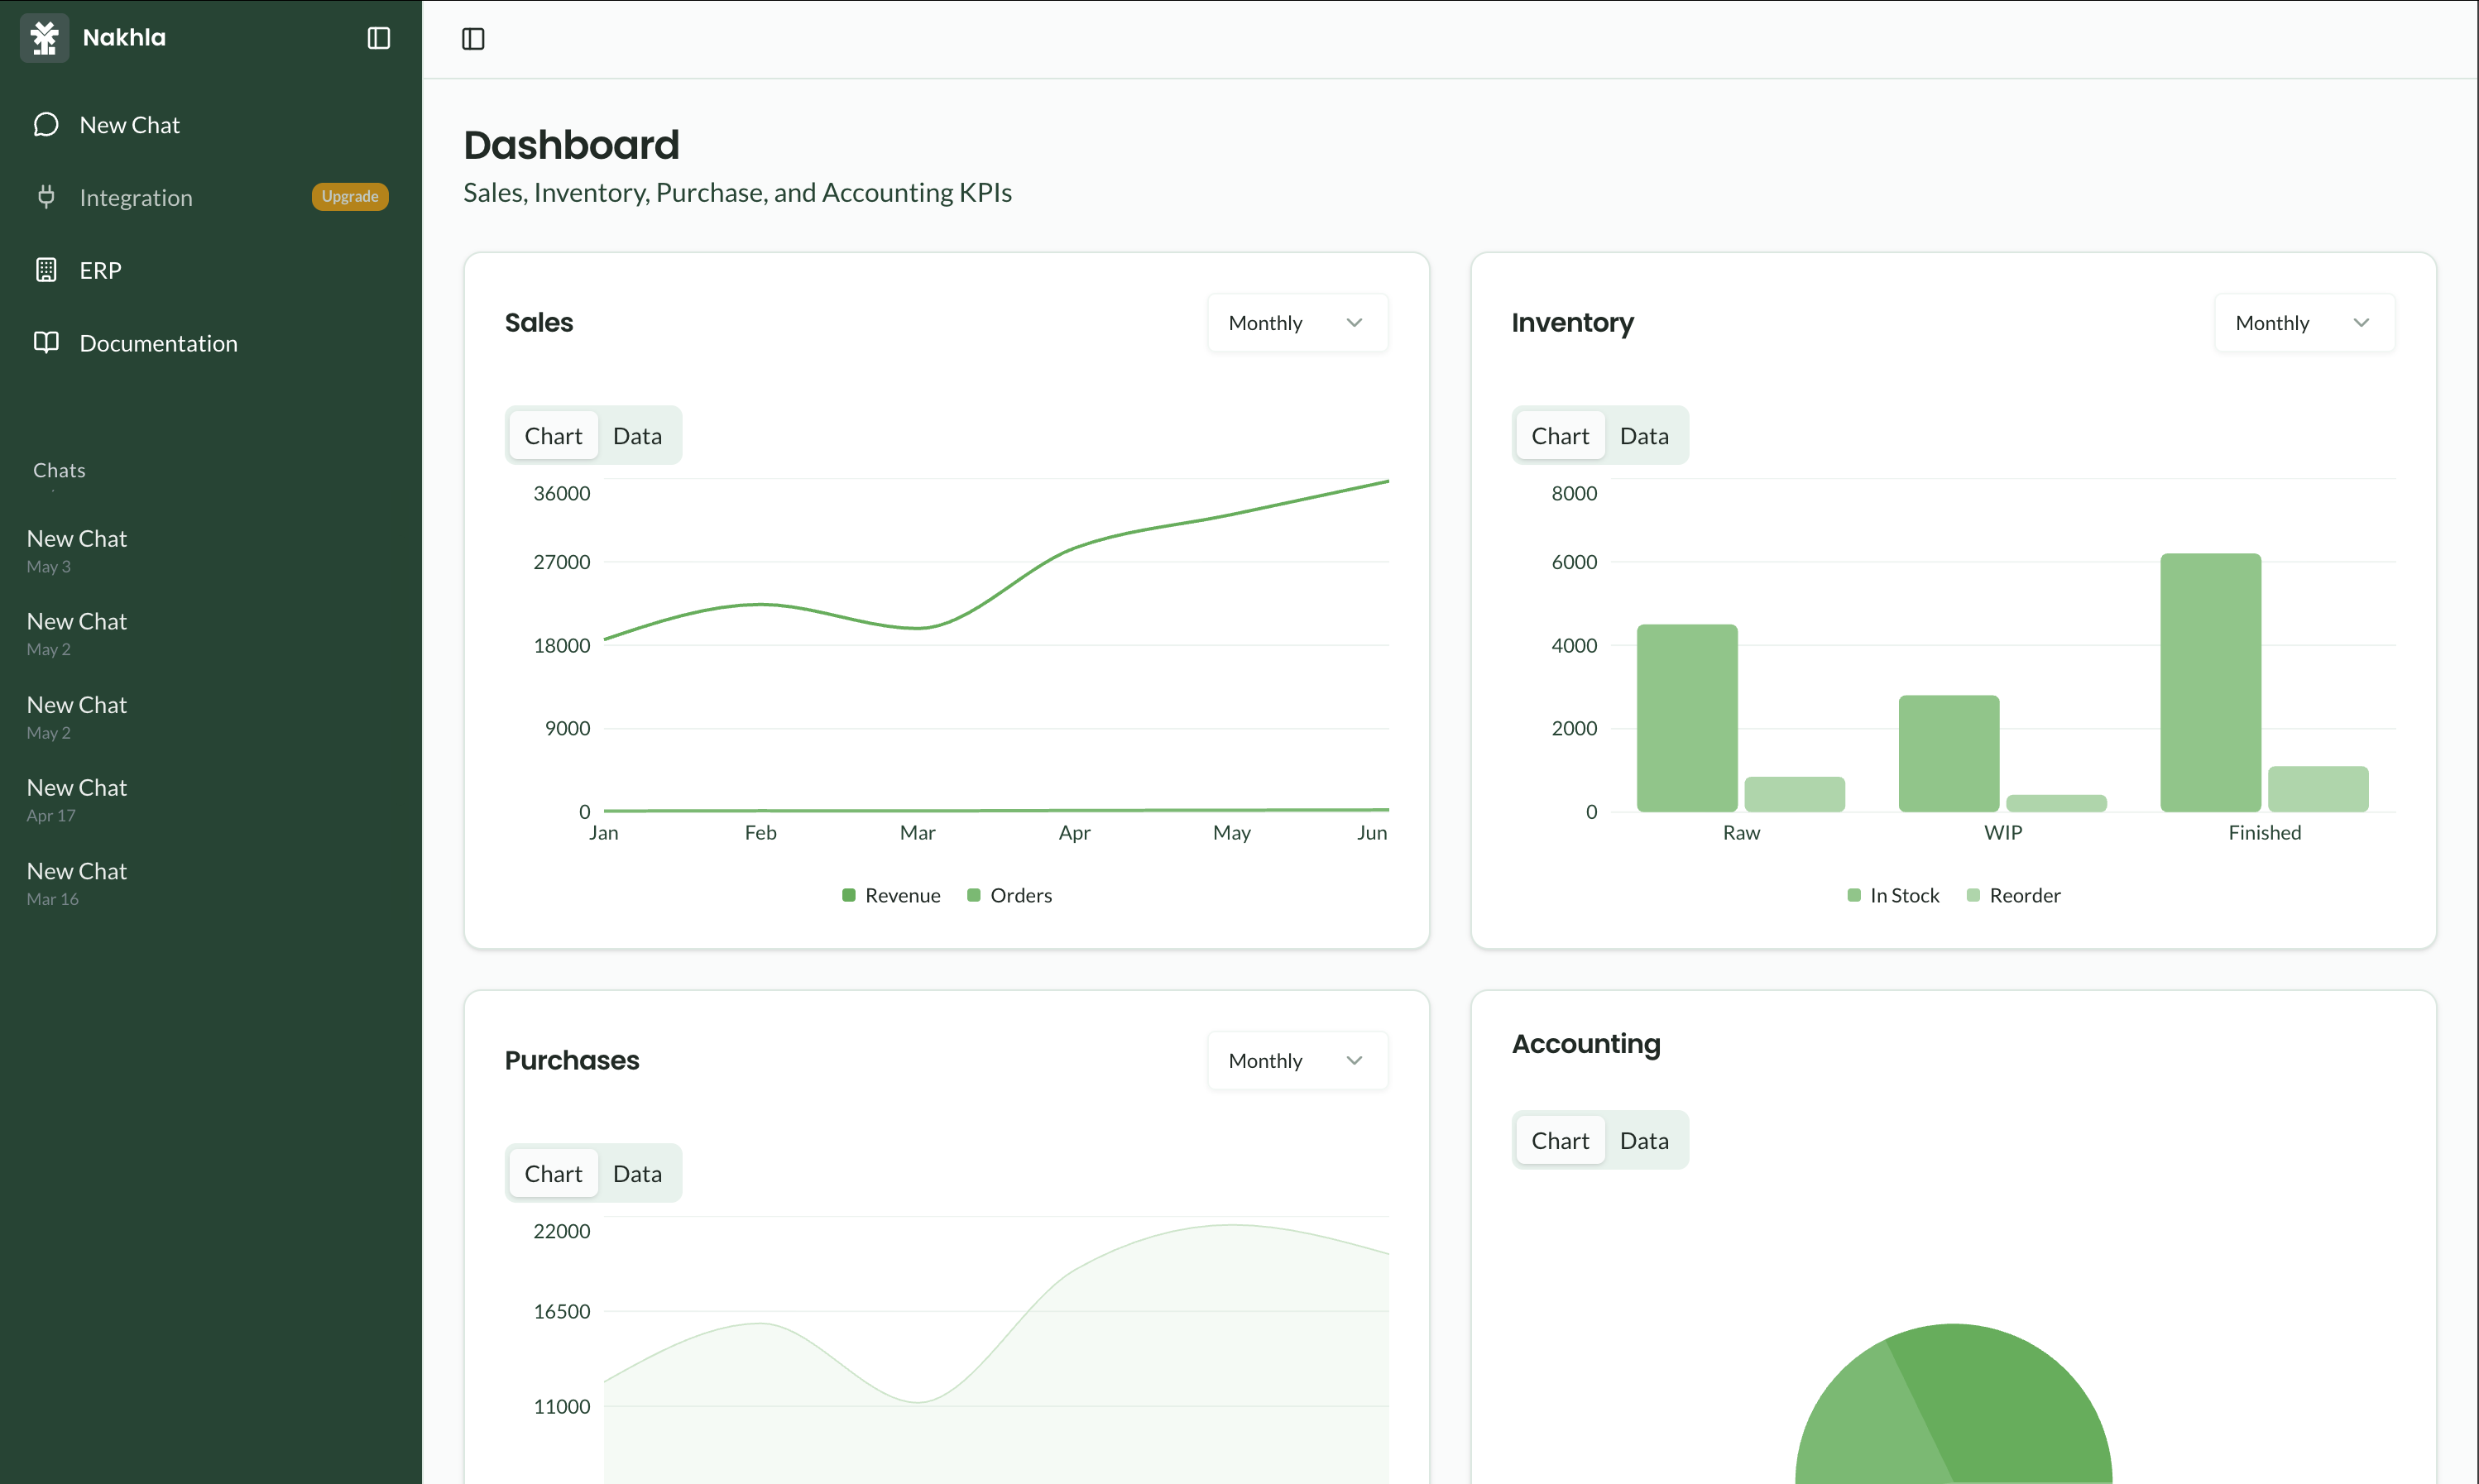Click the 36000 axis label in Sales
Screen dimensions: 2479x1484
click(562, 493)
